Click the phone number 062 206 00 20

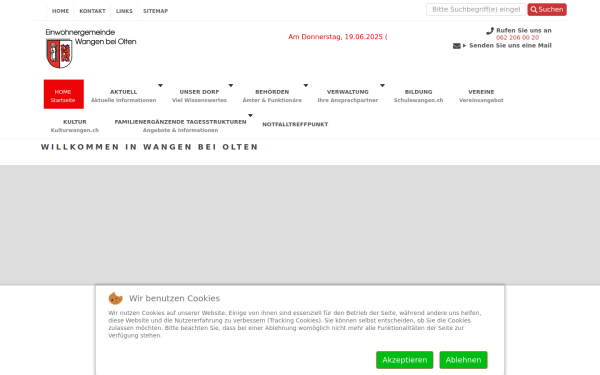[x=517, y=38]
